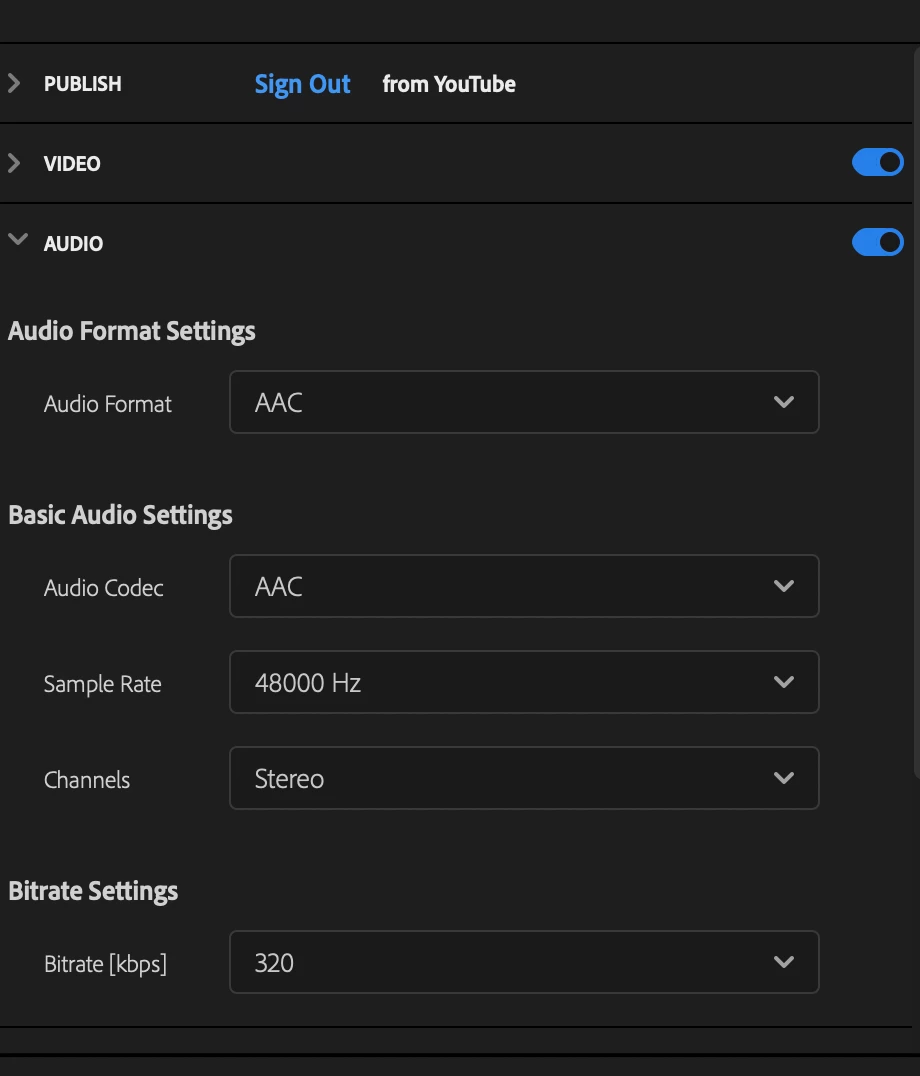The height and width of the screenshot is (1076, 920).
Task: Click the Sample Rate dropdown arrow icon
Action: pyautogui.click(x=784, y=682)
